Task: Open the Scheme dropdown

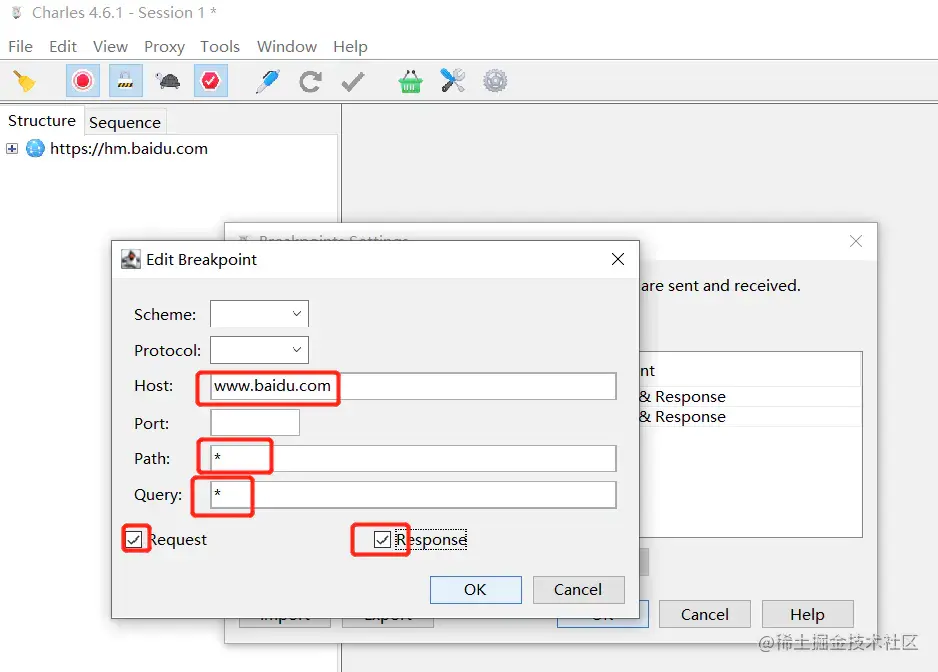Action: 259,314
